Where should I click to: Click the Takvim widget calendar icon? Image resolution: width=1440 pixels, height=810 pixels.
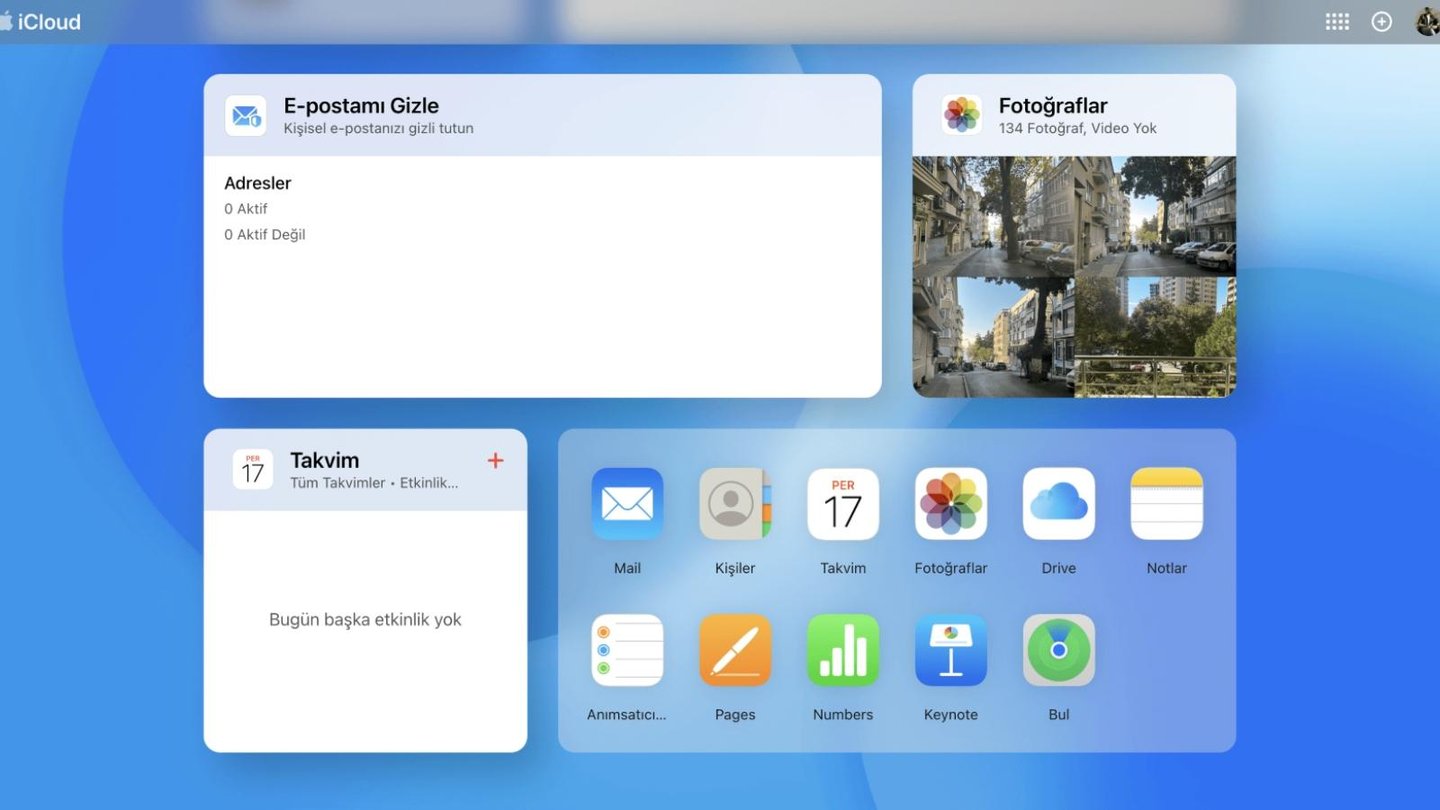[253, 469]
